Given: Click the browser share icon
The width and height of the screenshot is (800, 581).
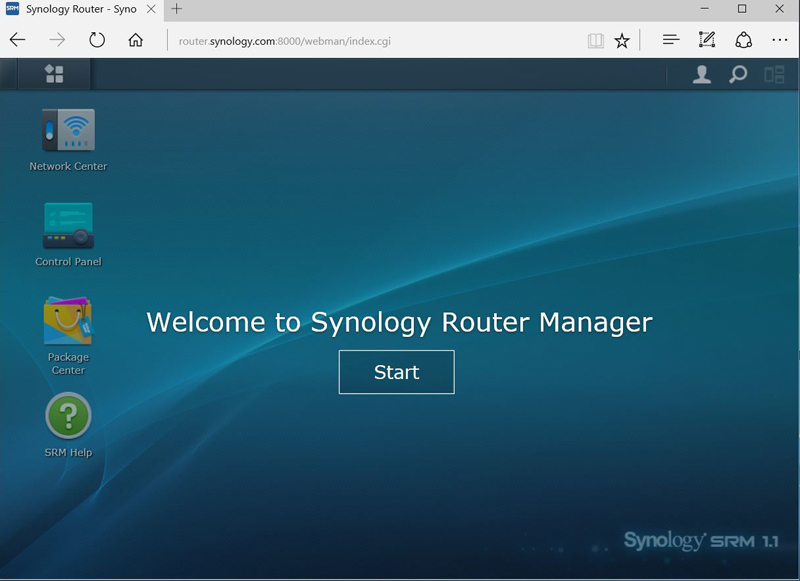Looking at the screenshot, I should (x=743, y=40).
